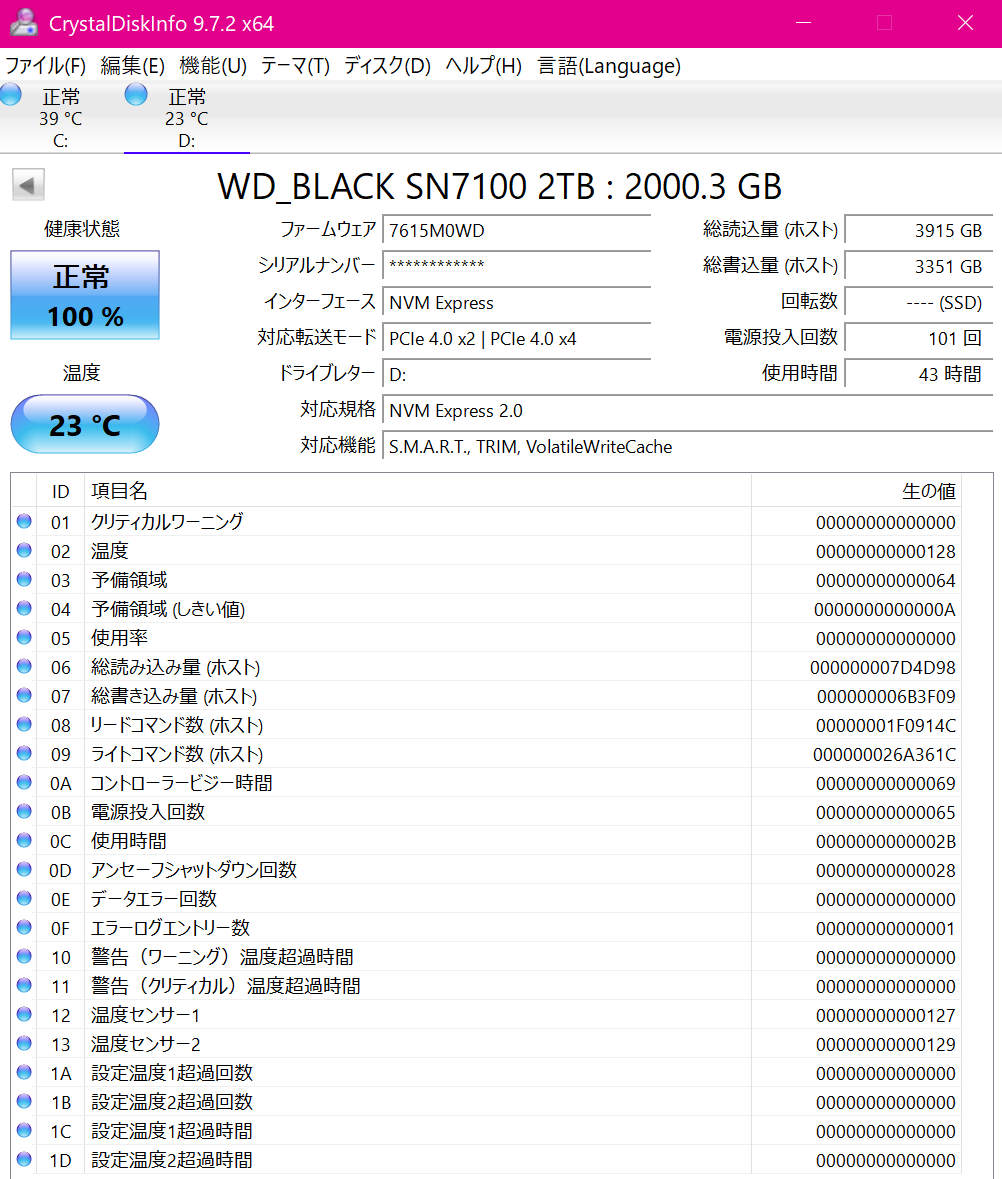Click status orb of row 07 総書き込み量
1002x1179 pixels.
[24, 696]
